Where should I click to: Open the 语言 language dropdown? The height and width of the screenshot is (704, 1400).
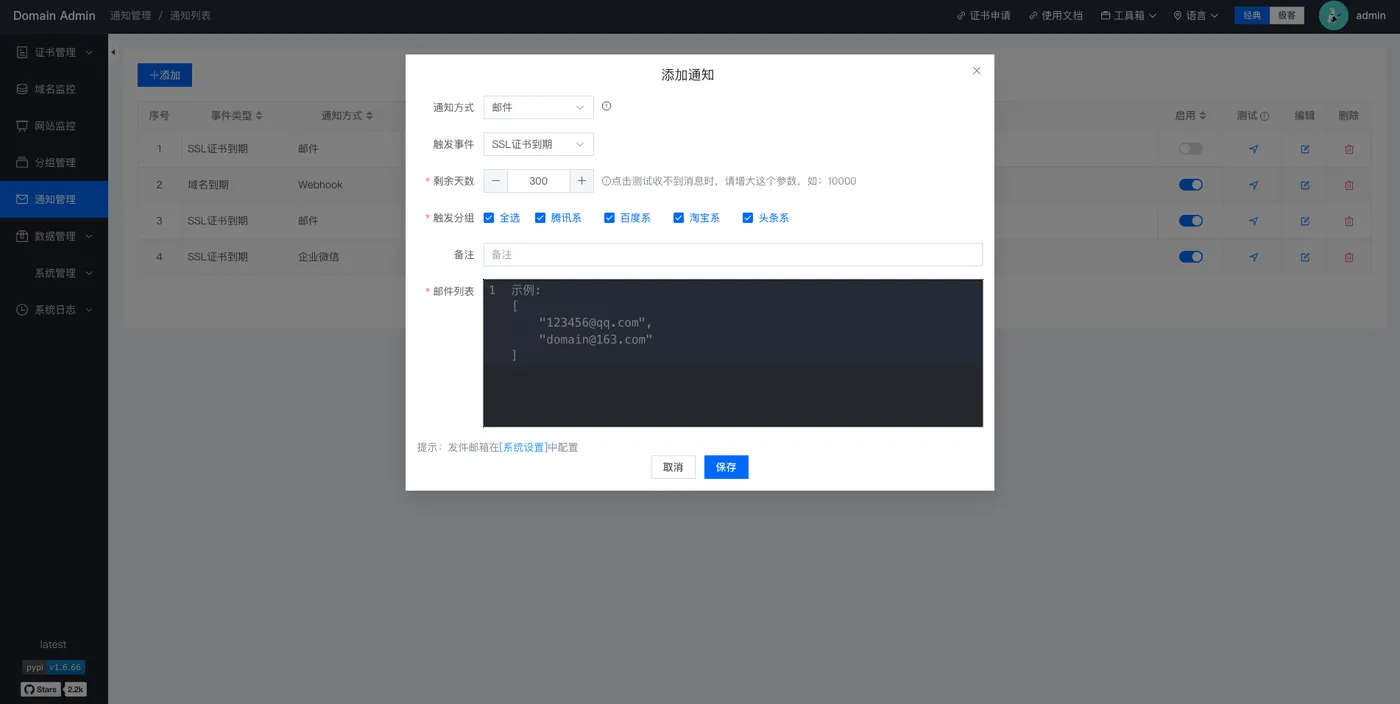click(x=1196, y=15)
